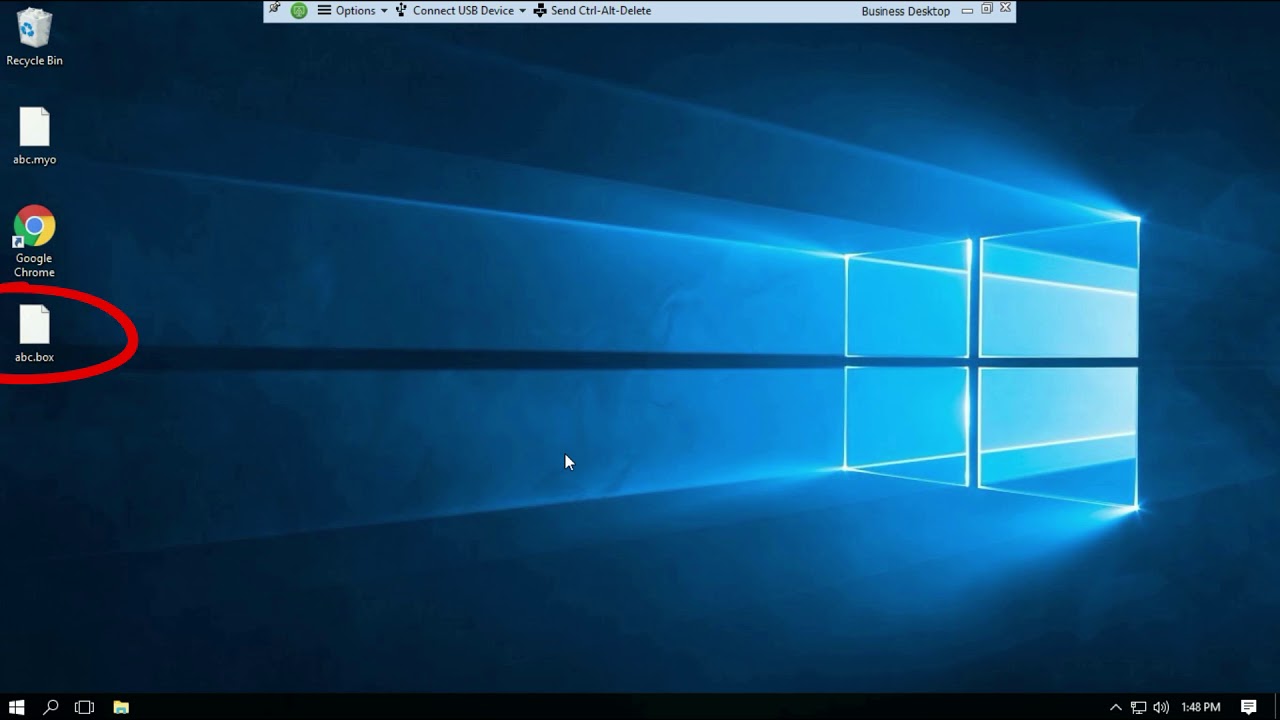1280x720 pixels.
Task: Restore down the Business Desktop session window
Action: tap(987, 9)
